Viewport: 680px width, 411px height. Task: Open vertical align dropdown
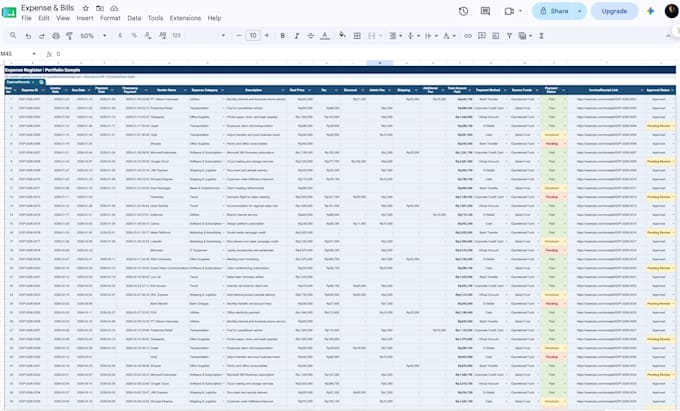pyautogui.click(x=413, y=36)
